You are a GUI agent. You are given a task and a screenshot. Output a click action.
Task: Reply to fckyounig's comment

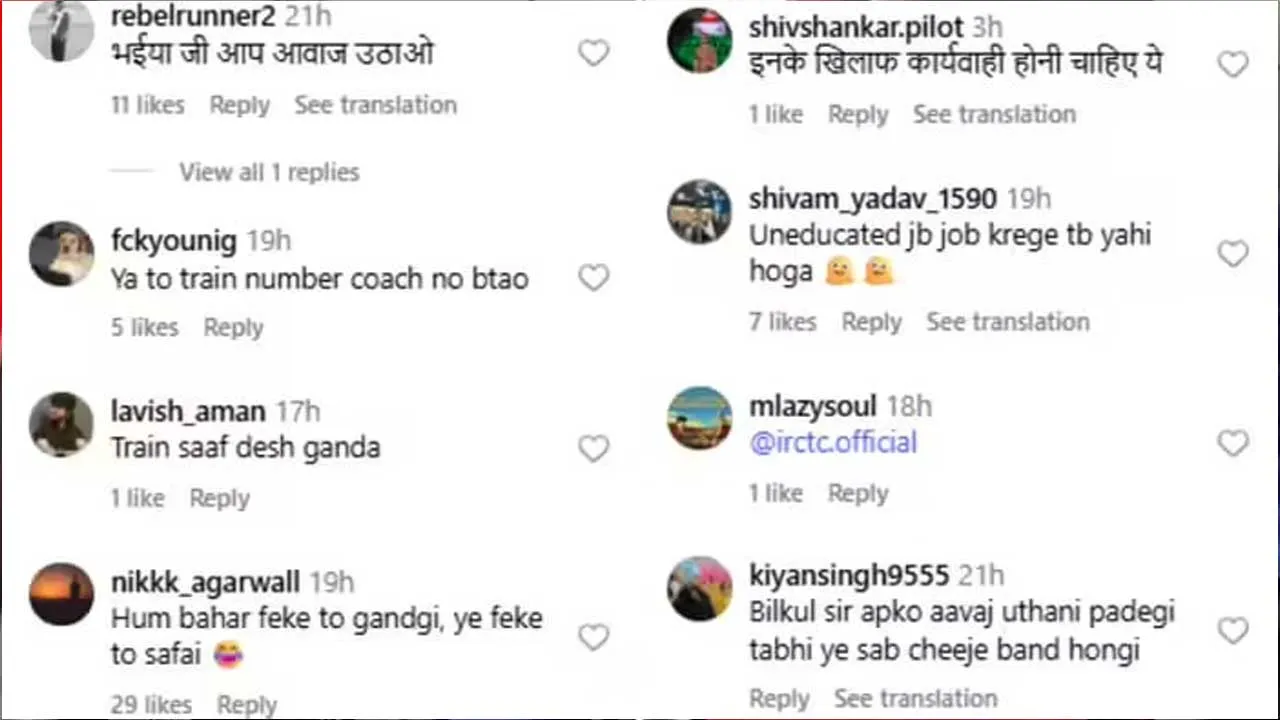coord(233,327)
